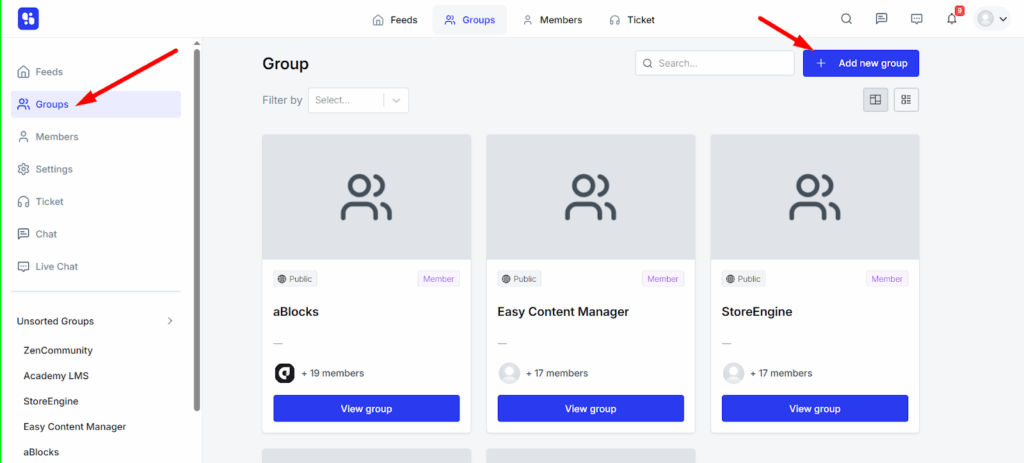Switch to the list view layout

[x=906, y=100]
